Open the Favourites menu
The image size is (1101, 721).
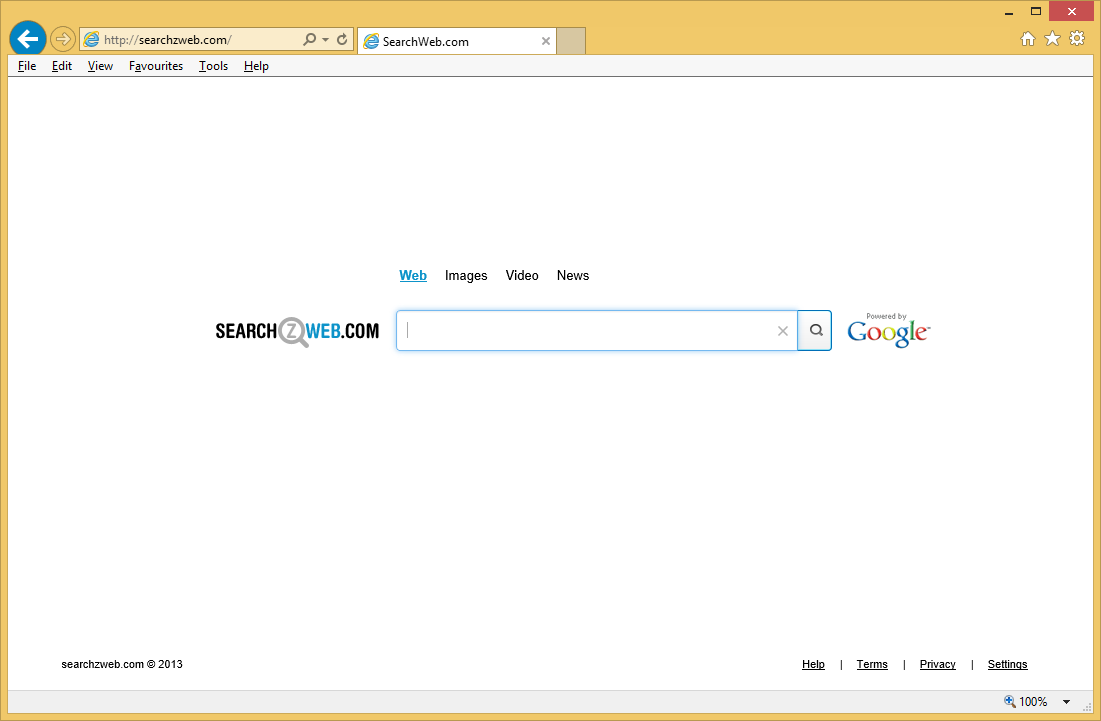(x=156, y=66)
